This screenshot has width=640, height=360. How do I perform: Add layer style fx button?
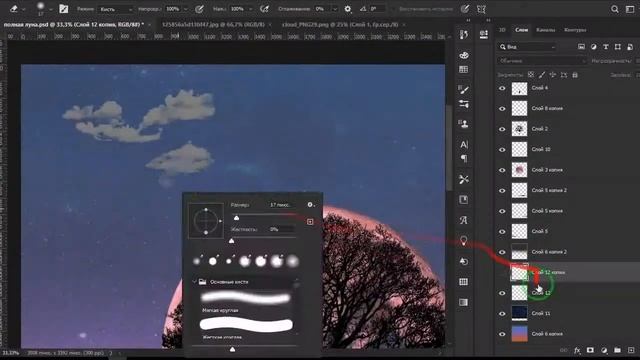point(577,350)
